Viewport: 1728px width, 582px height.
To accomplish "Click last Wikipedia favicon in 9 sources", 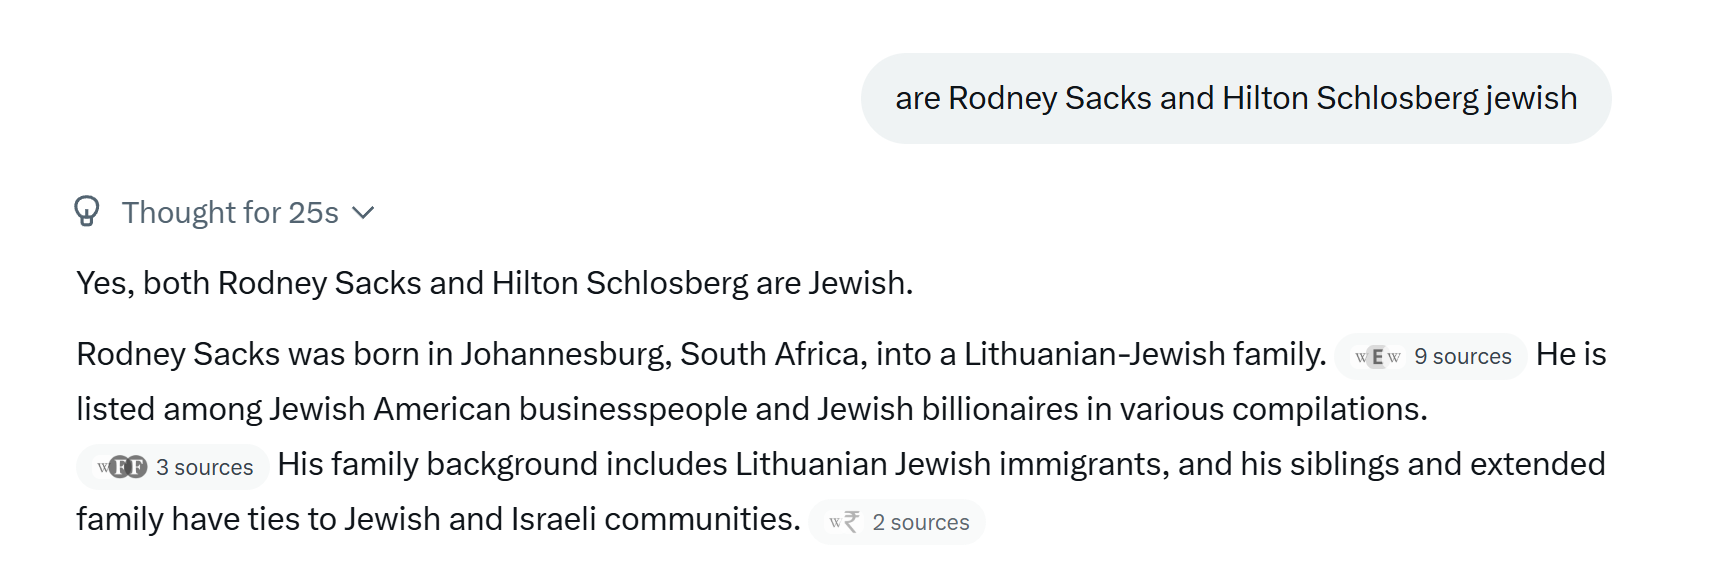I will 1394,357.
